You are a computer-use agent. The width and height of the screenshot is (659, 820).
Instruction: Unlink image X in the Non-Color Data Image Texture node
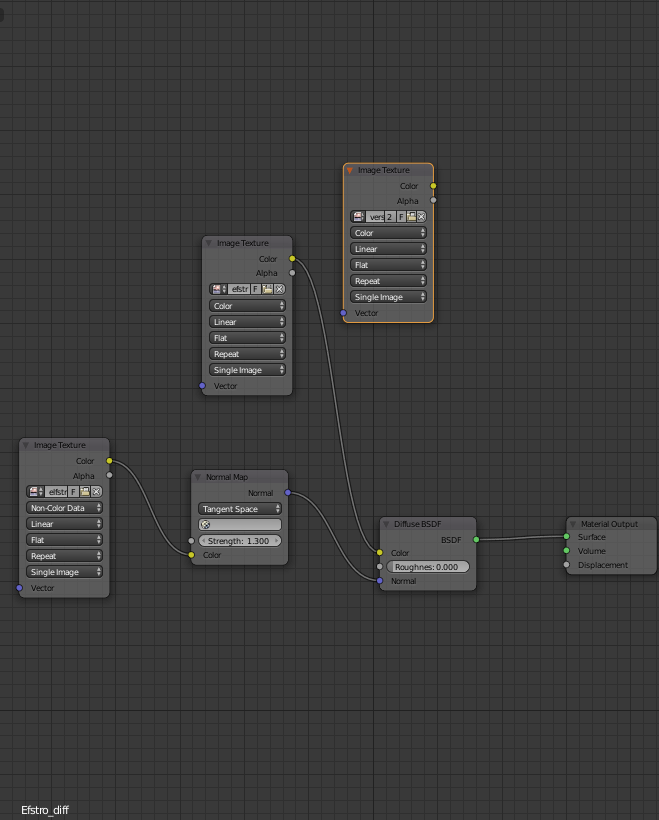tap(96, 492)
